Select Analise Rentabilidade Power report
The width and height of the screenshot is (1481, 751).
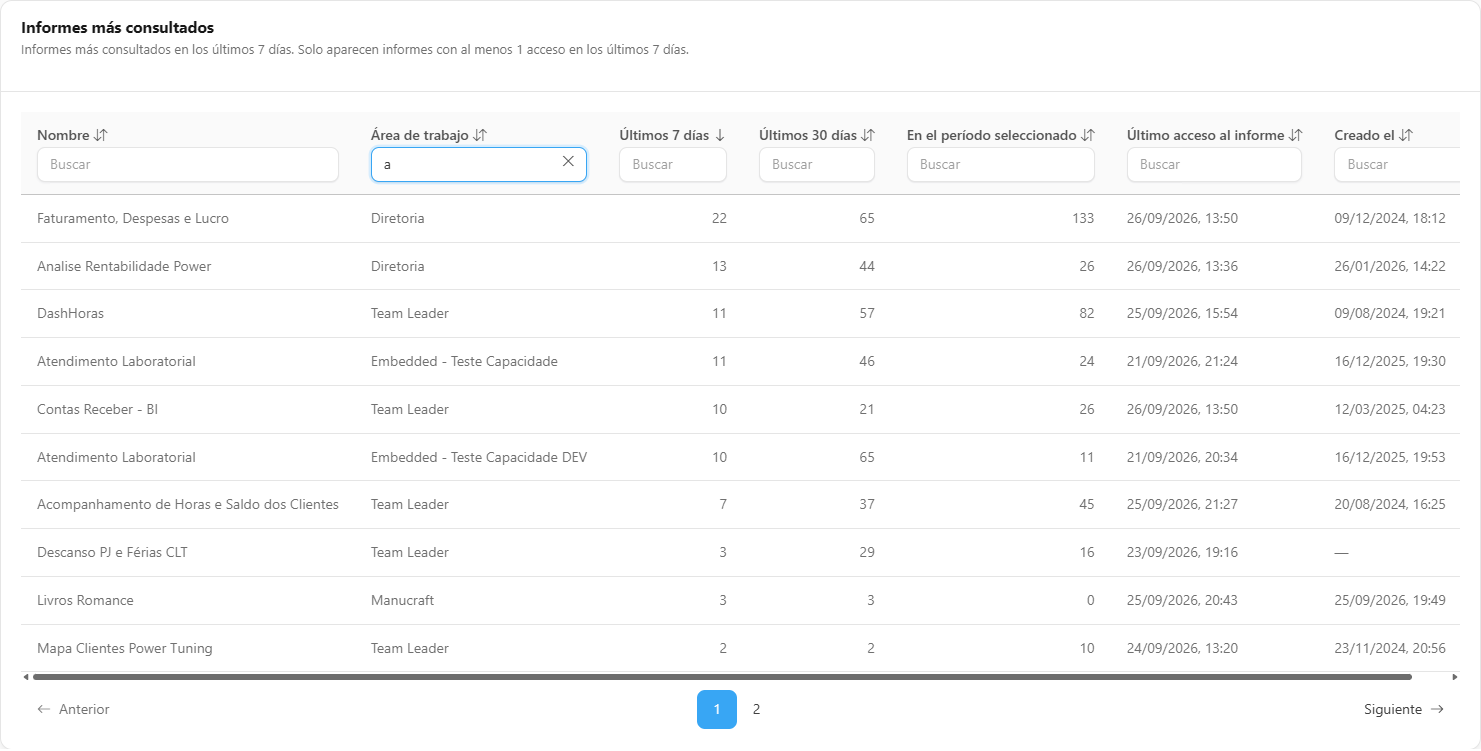click(124, 266)
